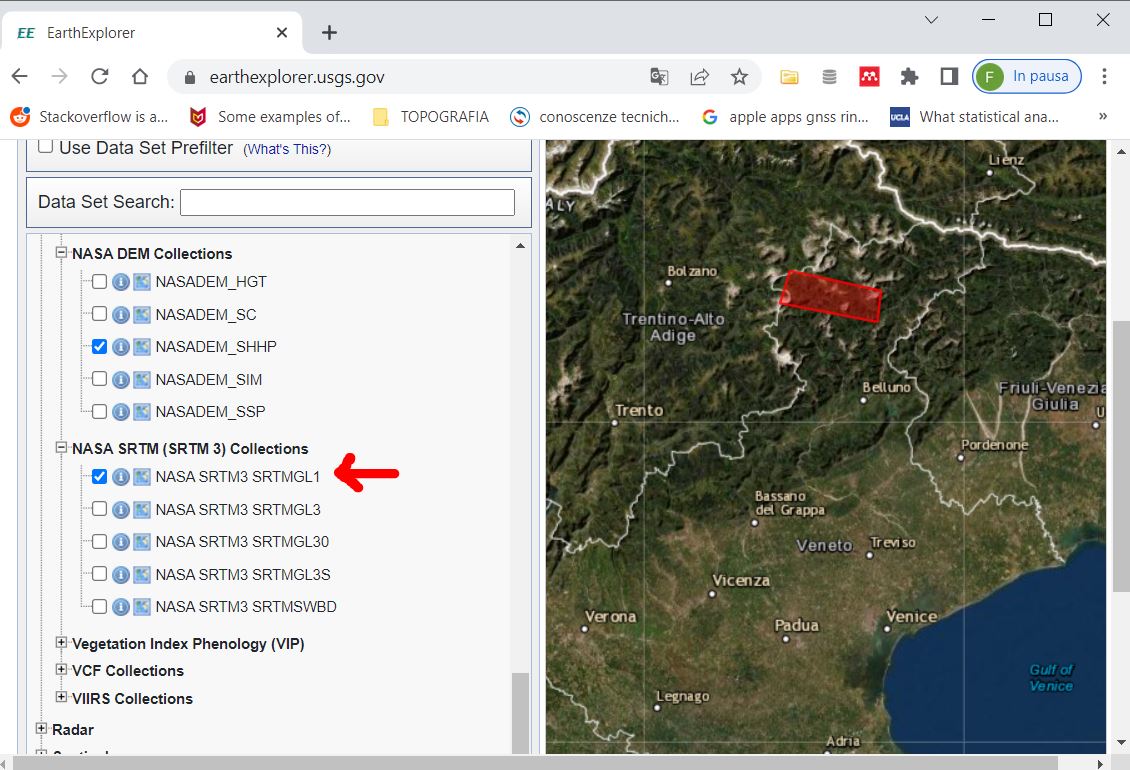Open info icon for NASADEM_HGT dataset

click(x=121, y=282)
